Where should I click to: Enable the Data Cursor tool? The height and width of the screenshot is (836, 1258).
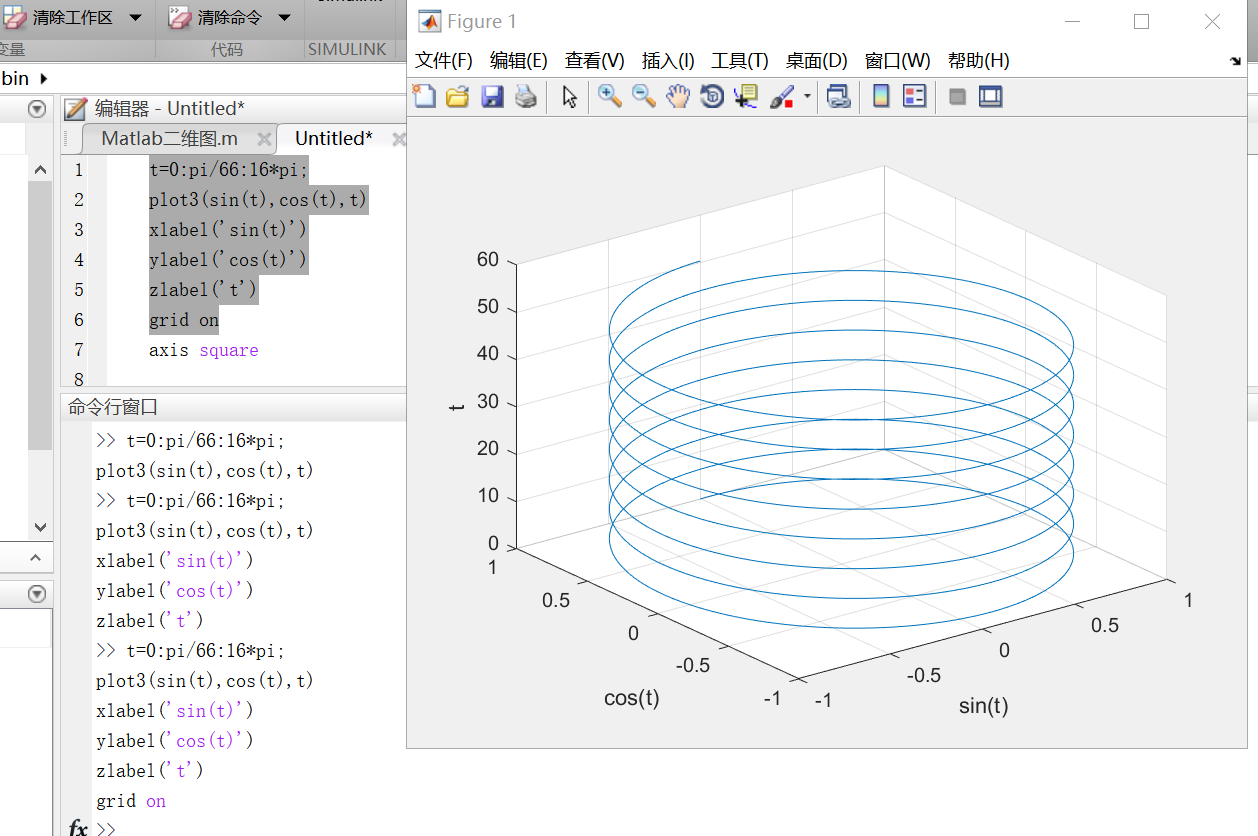click(x=746, y=96)
